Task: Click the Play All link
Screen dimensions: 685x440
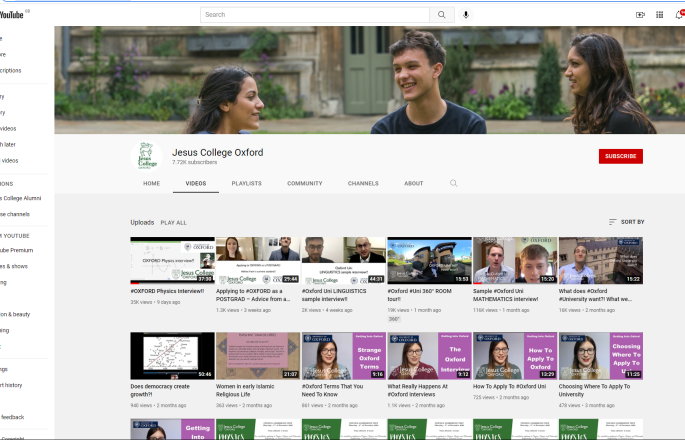Action: (173, 222)
